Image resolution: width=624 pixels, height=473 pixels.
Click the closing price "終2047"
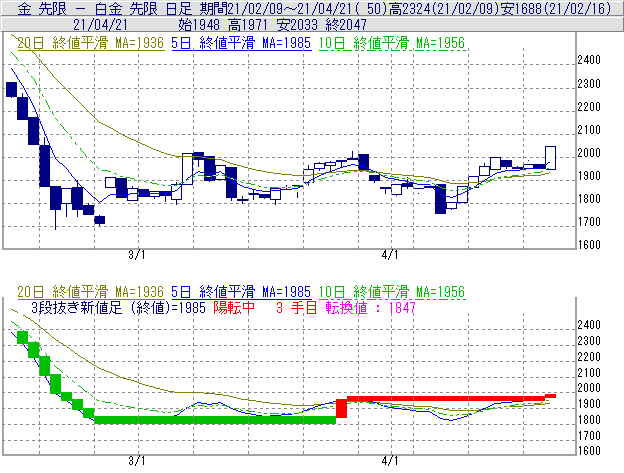pyautogui.click(x=346, y=25)
